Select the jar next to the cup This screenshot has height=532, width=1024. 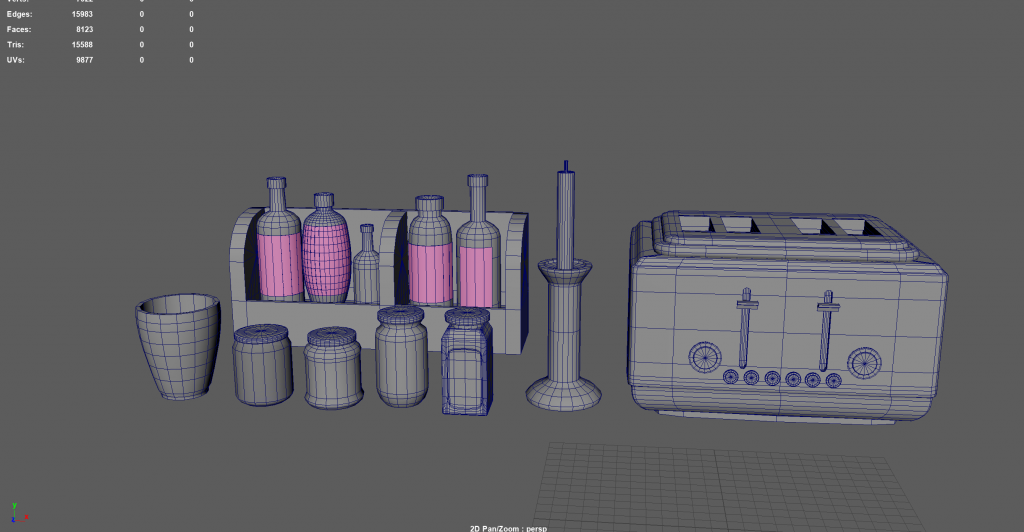pos(263,365)
